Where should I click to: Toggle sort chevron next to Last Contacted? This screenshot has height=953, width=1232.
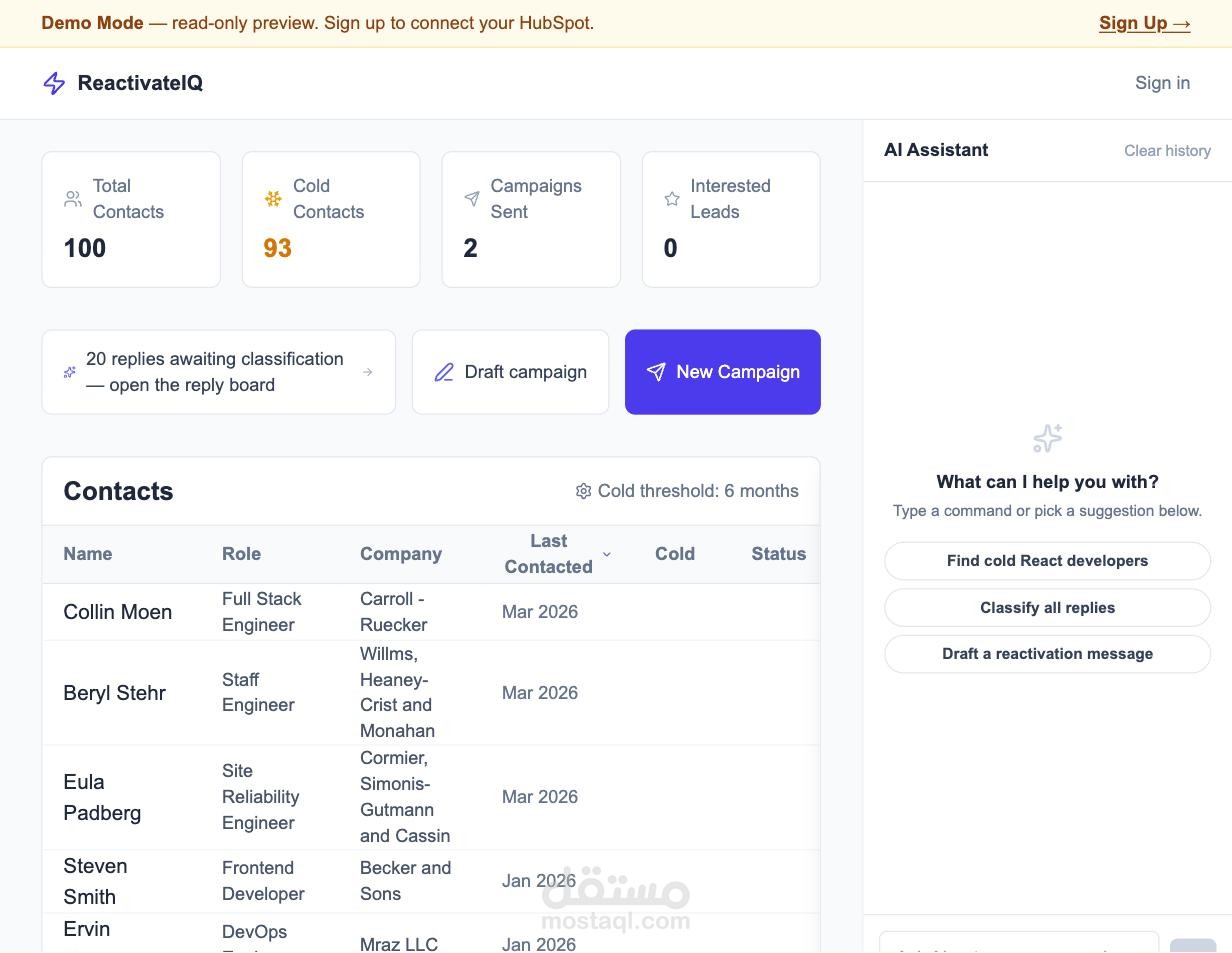[x=606, y=554]
